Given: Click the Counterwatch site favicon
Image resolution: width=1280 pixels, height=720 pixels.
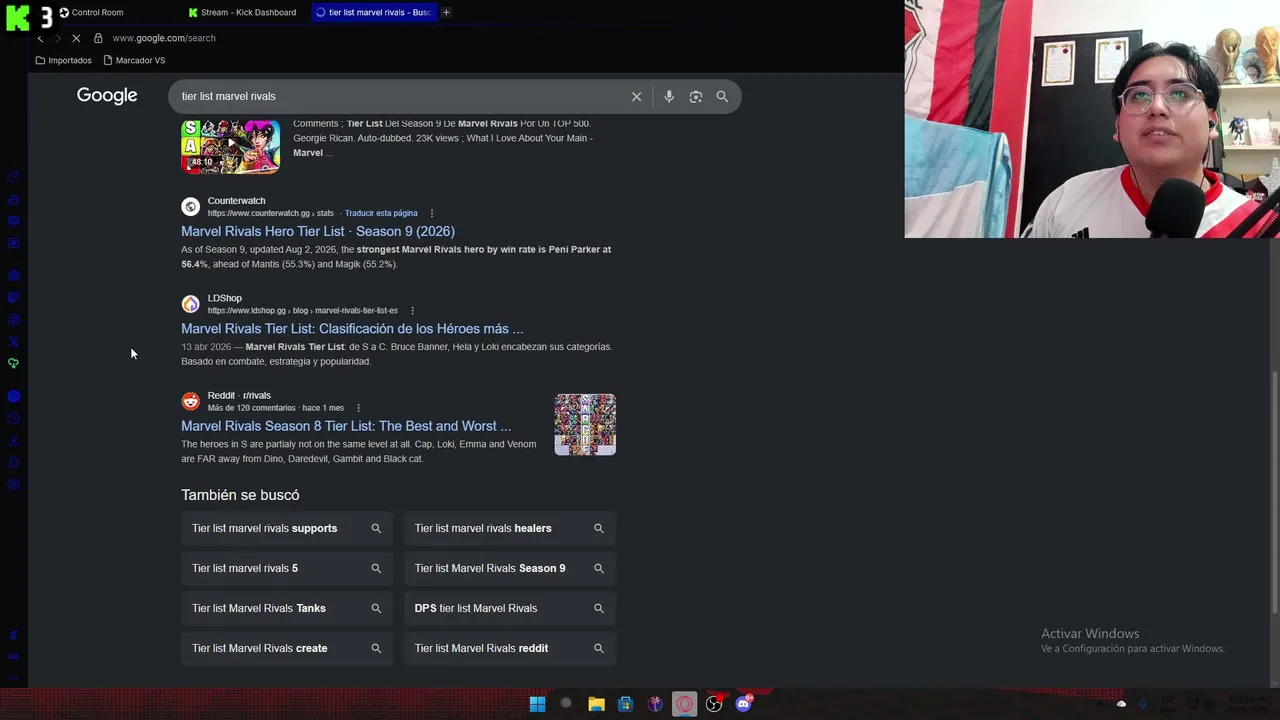Looking at the screenshot, I should click(190, 207).
